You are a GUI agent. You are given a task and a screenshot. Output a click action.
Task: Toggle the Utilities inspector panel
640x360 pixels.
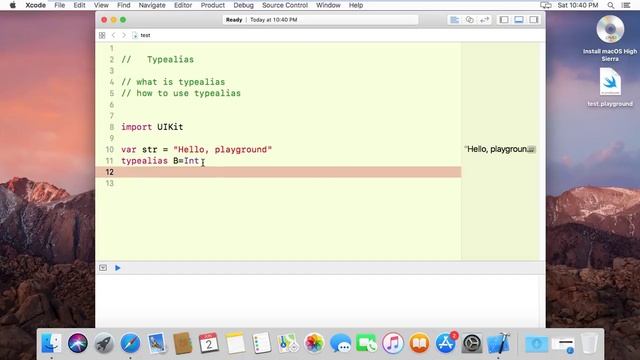[x=534, y=20]
